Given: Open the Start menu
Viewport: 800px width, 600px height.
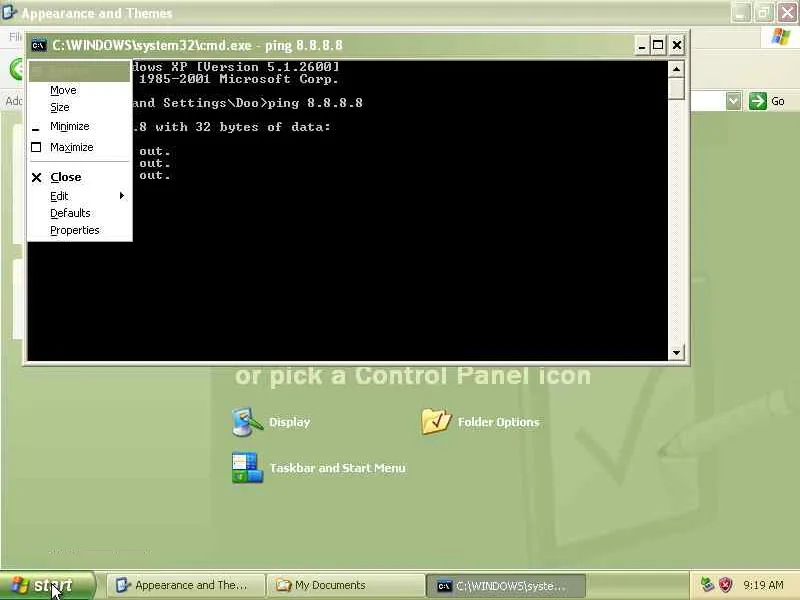Looking at the screenshot, I should click(47, 585).
